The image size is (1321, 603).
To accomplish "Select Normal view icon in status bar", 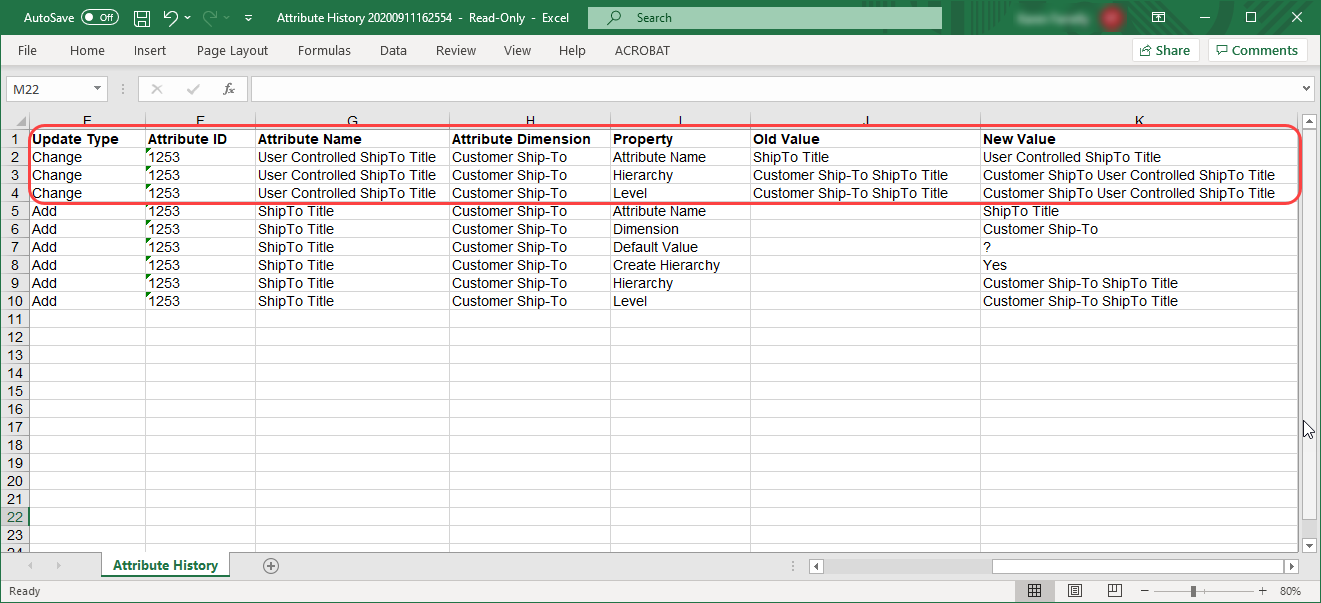I will click(x=1035, y=591).
